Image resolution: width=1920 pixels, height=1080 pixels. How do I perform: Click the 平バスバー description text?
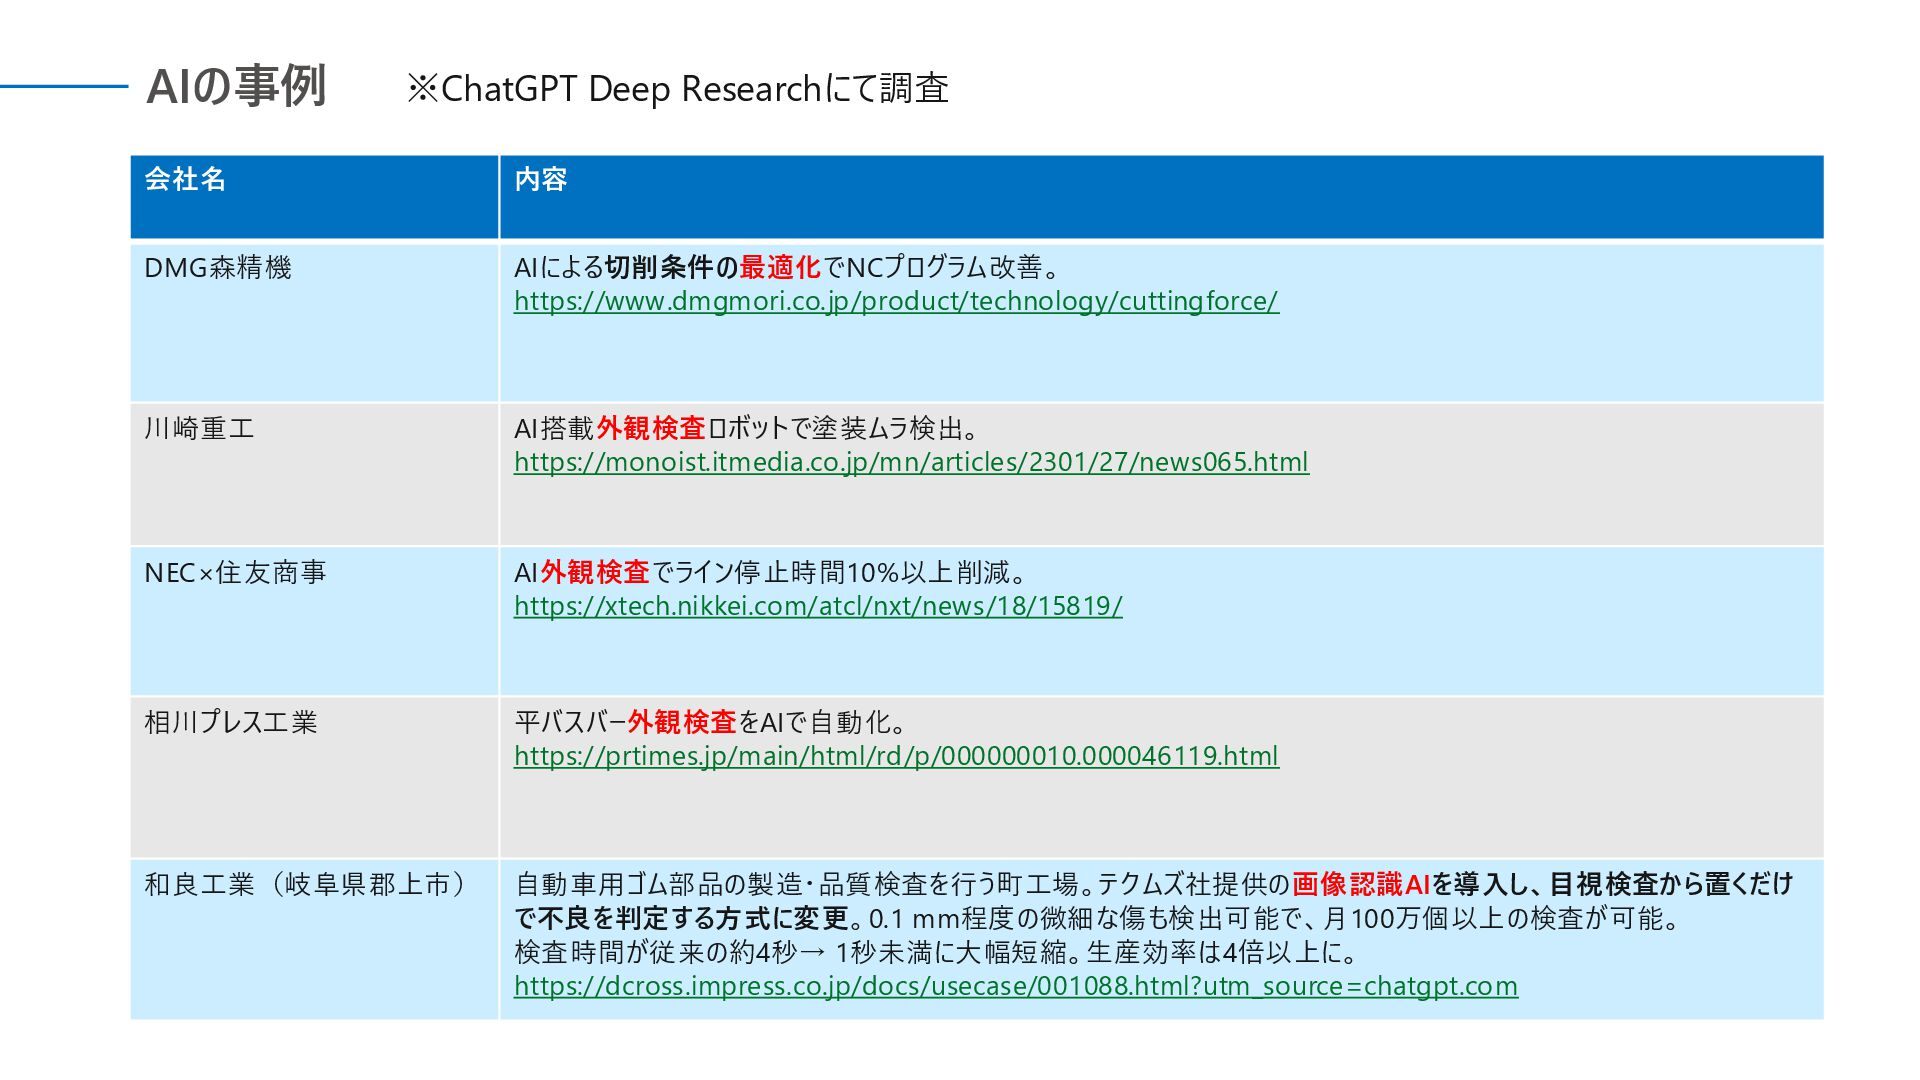pos(570,723)
